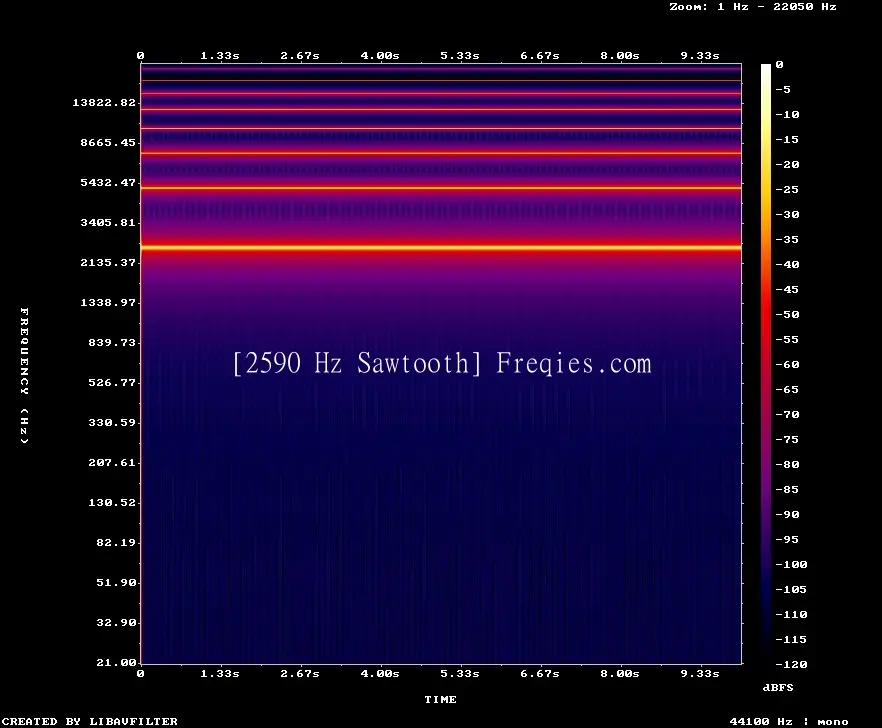Click the 839.73 frequency label

[x=112, y=342]
